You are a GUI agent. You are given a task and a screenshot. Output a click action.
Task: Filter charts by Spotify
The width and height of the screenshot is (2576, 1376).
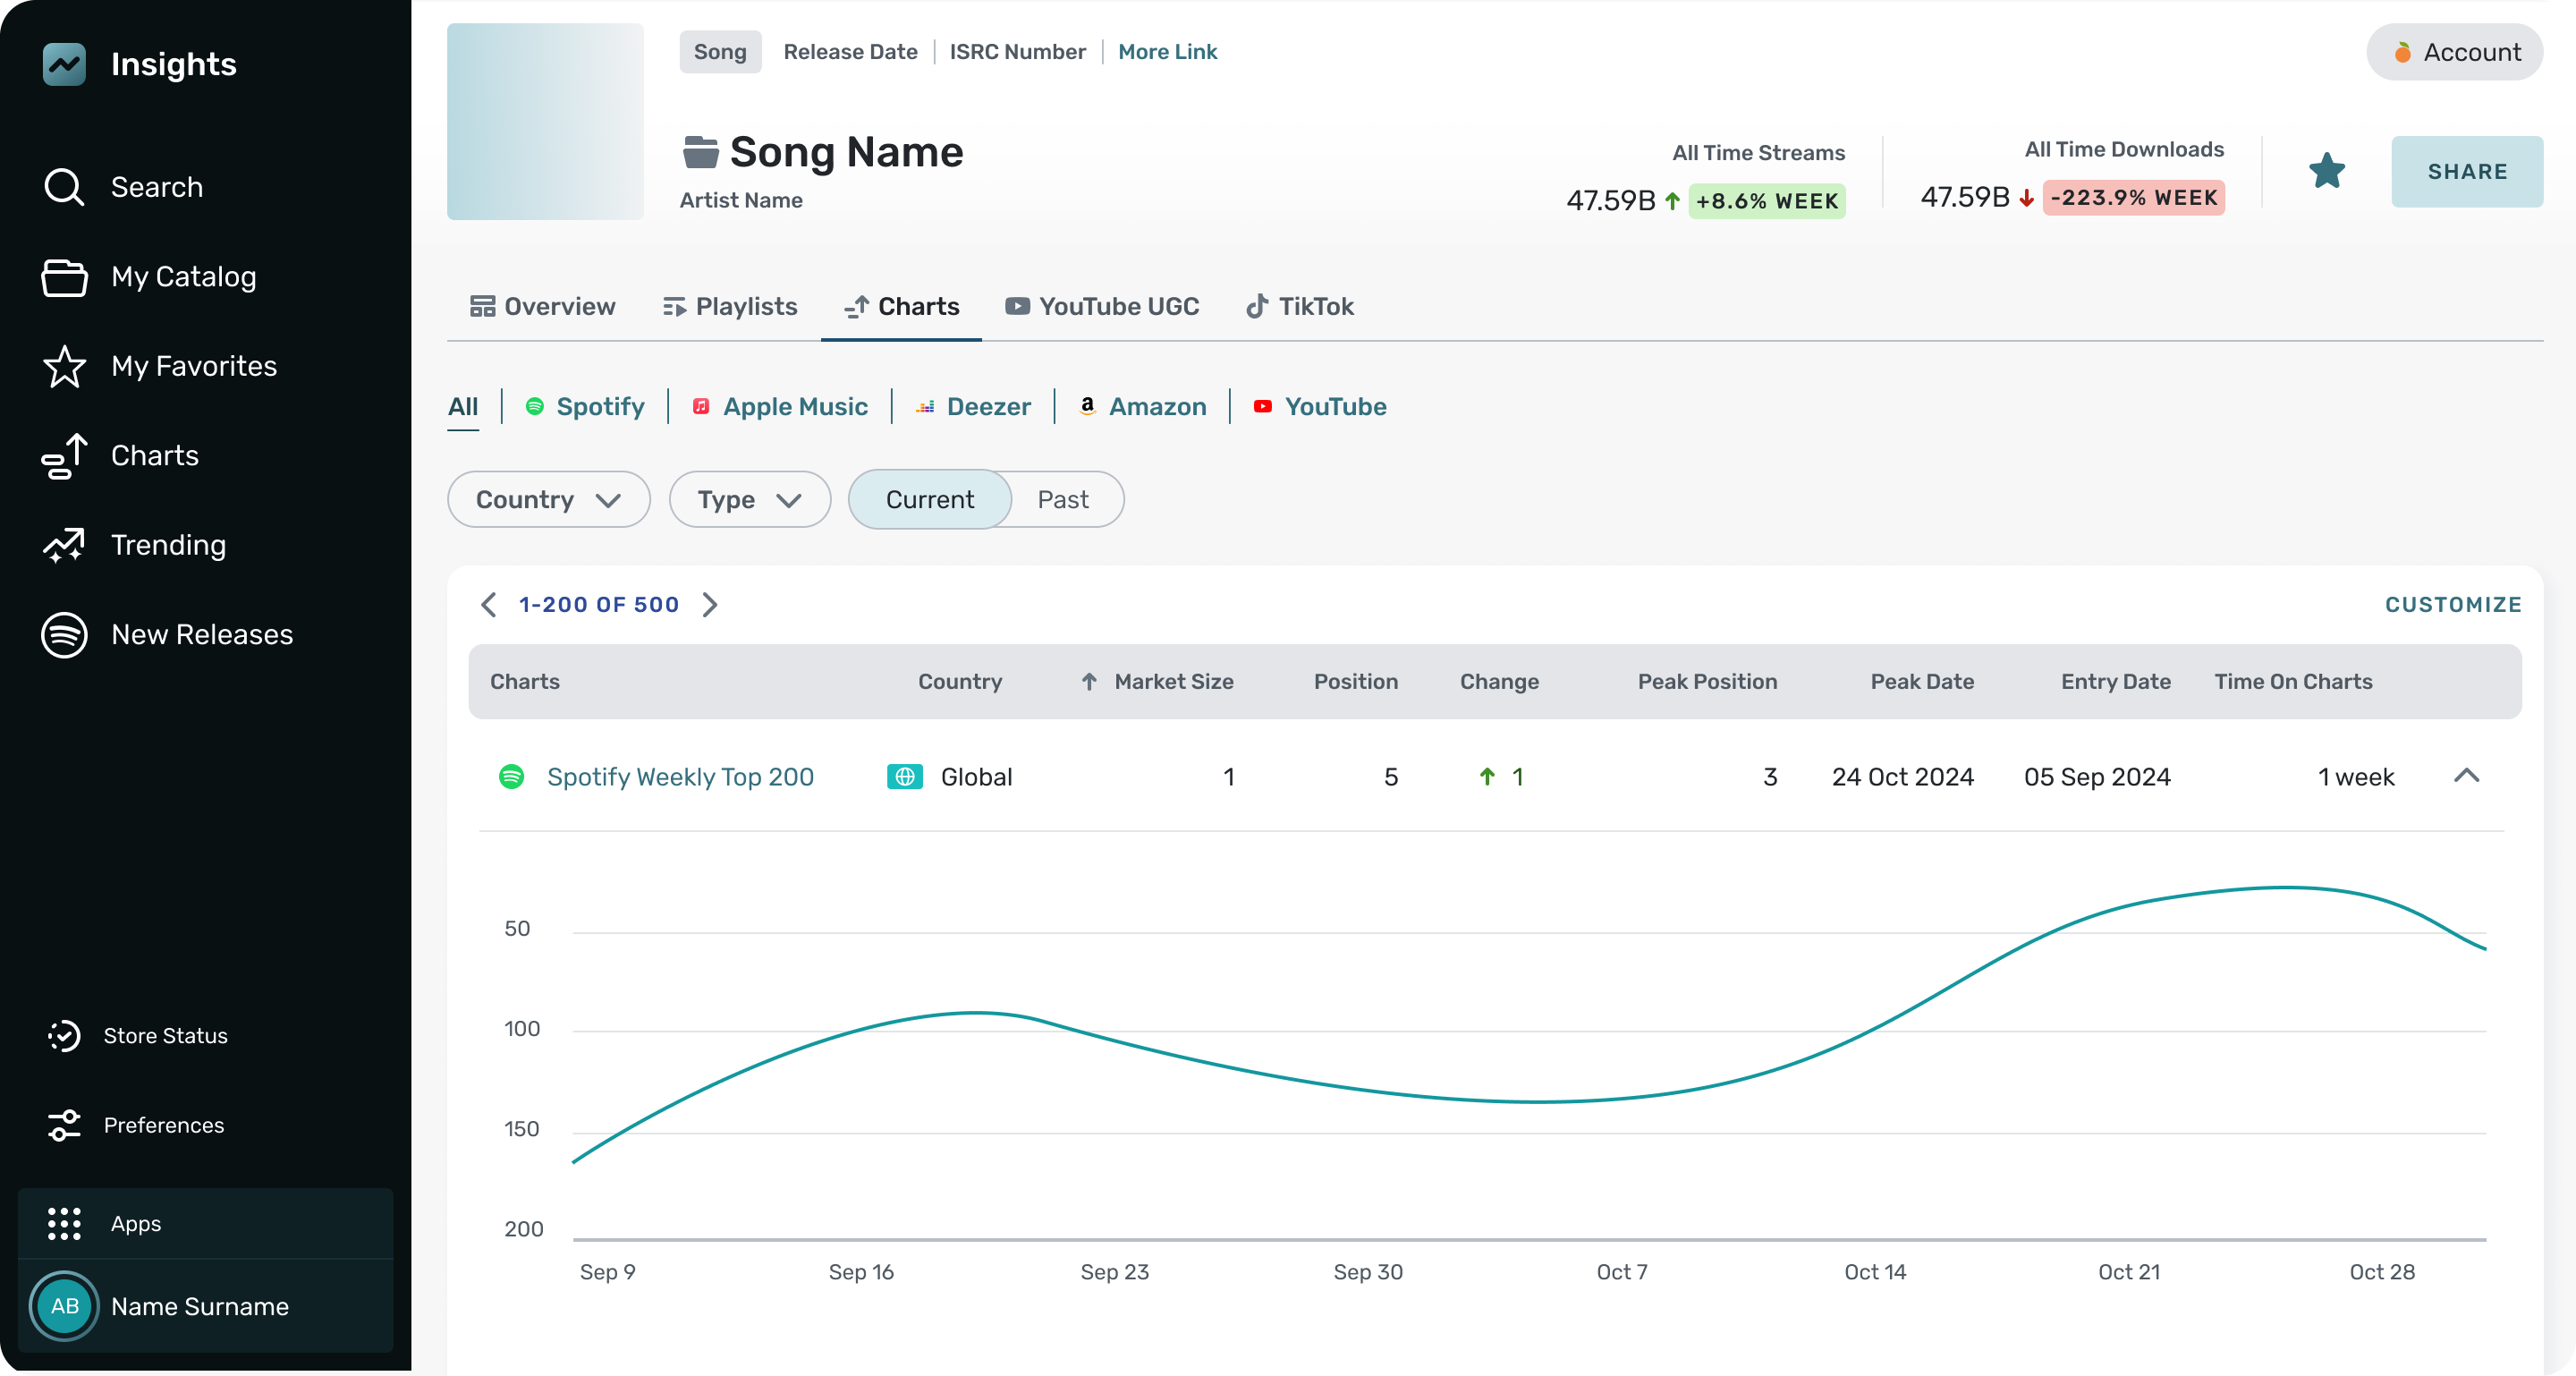tap(585, 407)
